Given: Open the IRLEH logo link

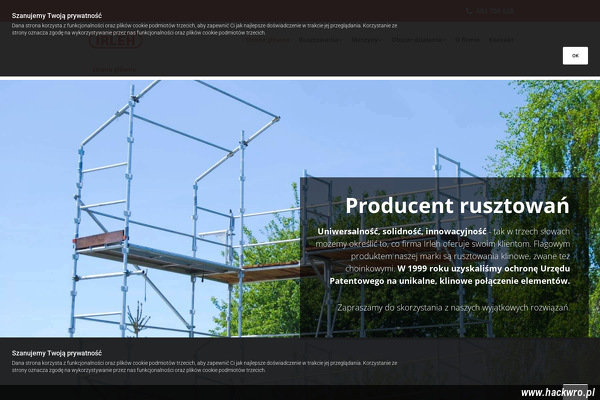Looking at the screenshot, I should (116, 40).
